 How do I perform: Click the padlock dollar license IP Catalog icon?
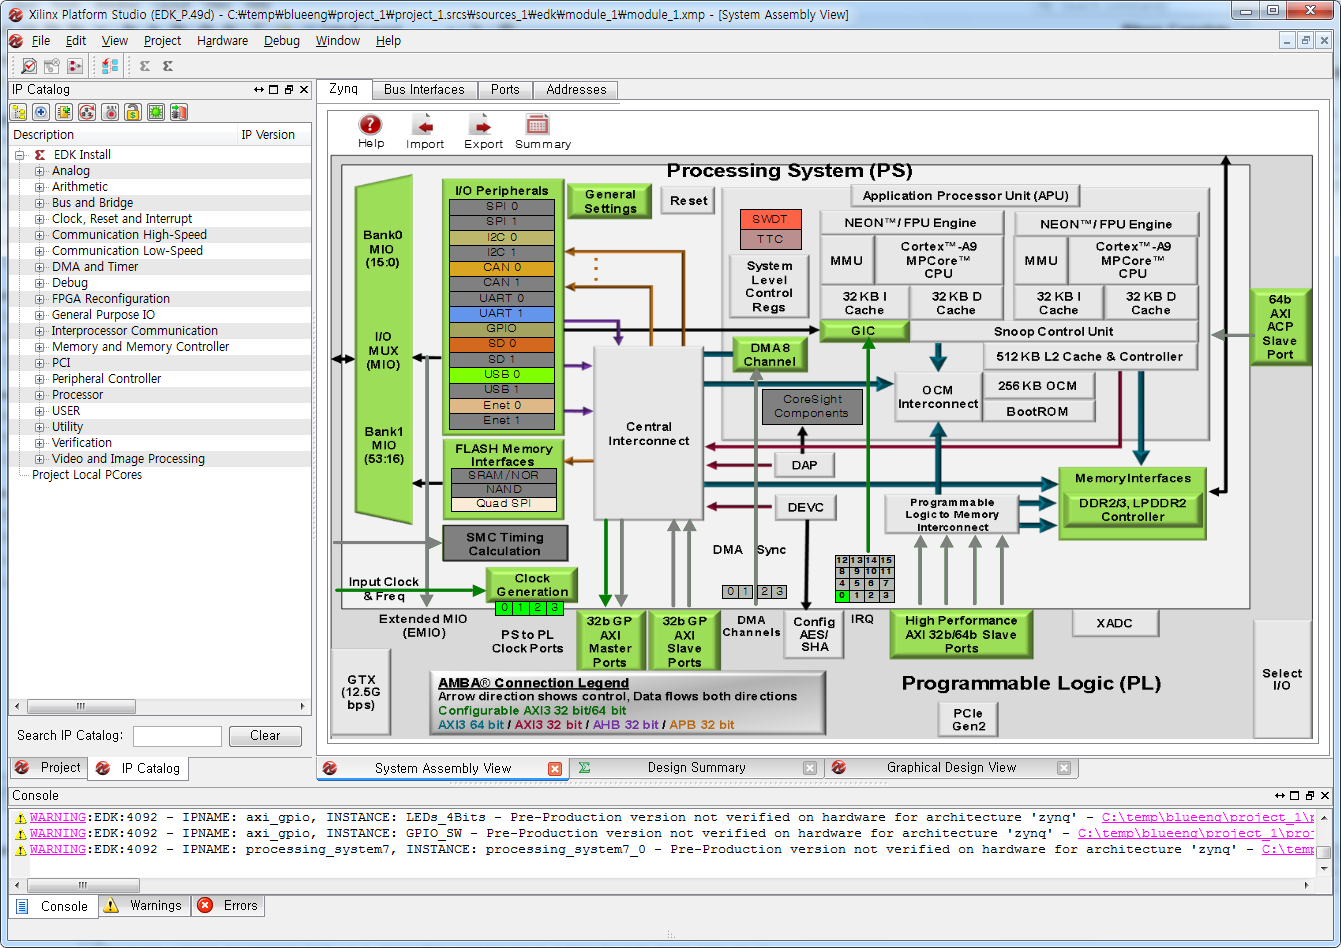point(133,112)
